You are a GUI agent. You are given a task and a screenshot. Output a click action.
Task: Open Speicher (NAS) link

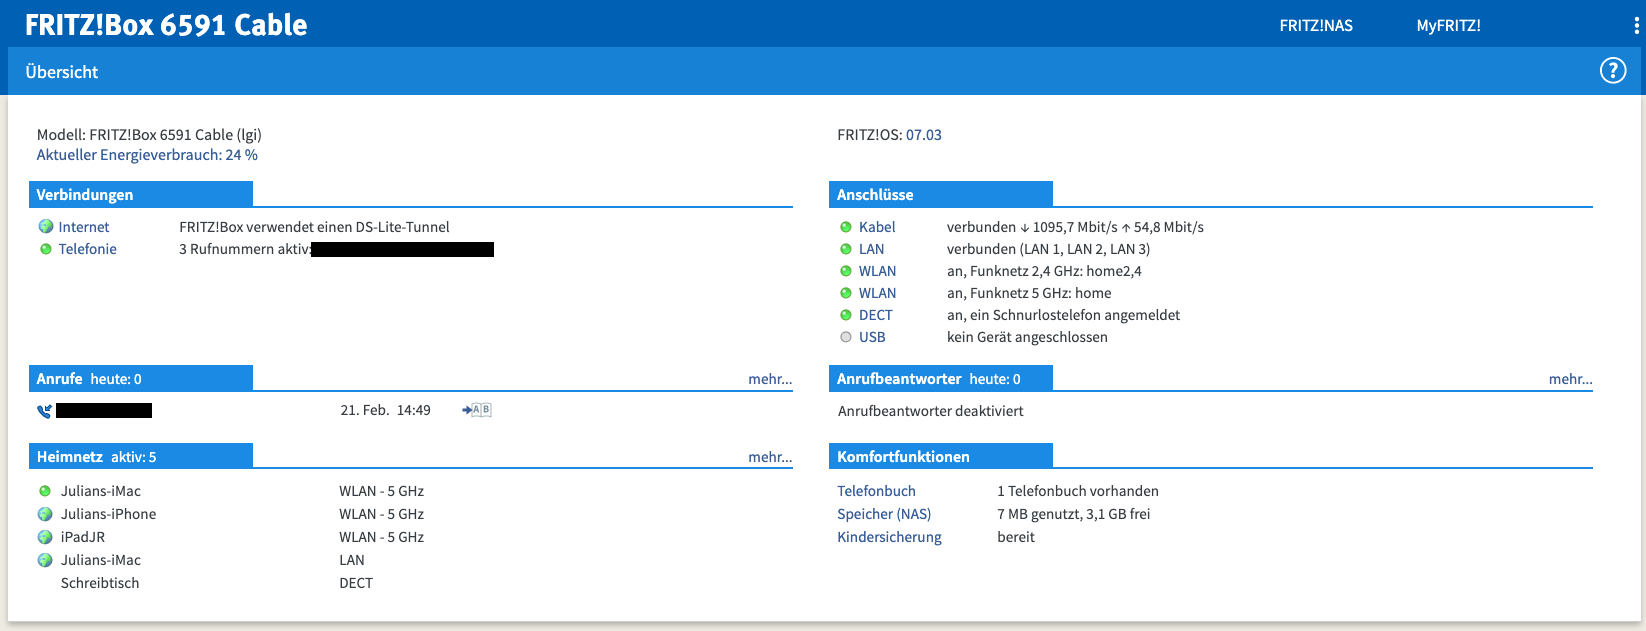(884, 514)
